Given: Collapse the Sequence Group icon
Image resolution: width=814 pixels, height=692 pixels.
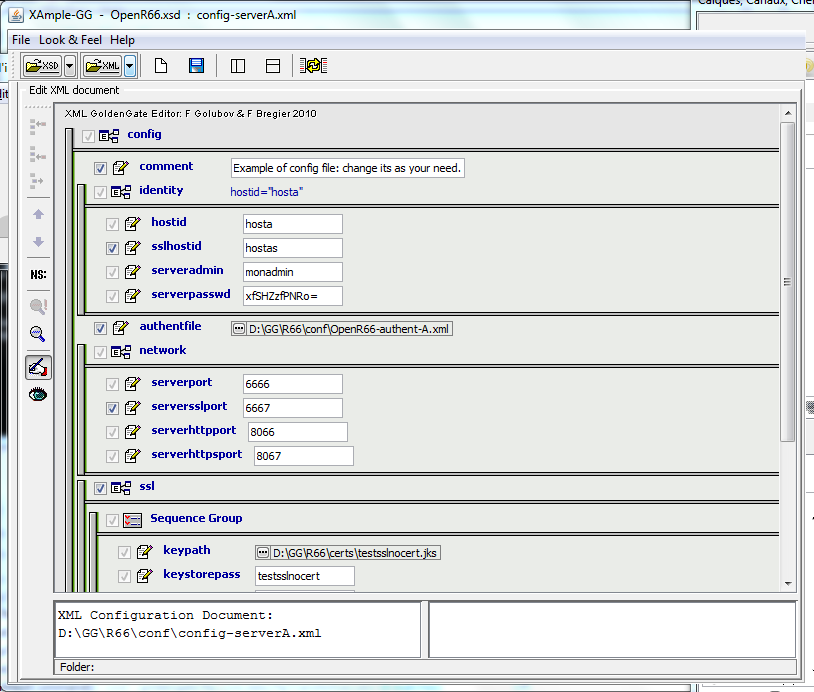Looking at the screenshot, I should pyautogui.click(x=132, y=520).
